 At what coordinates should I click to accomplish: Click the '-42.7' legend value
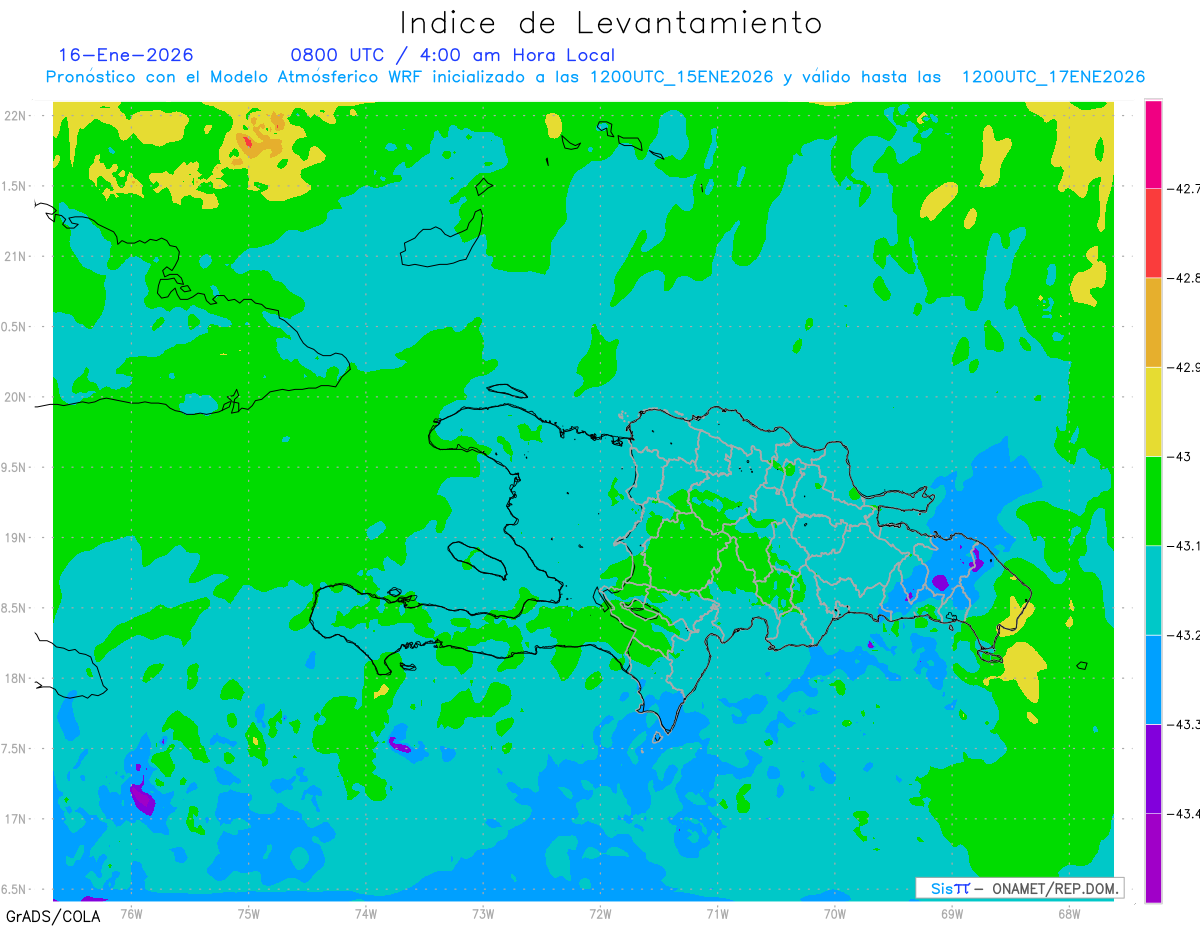[x=1183, y=188]
